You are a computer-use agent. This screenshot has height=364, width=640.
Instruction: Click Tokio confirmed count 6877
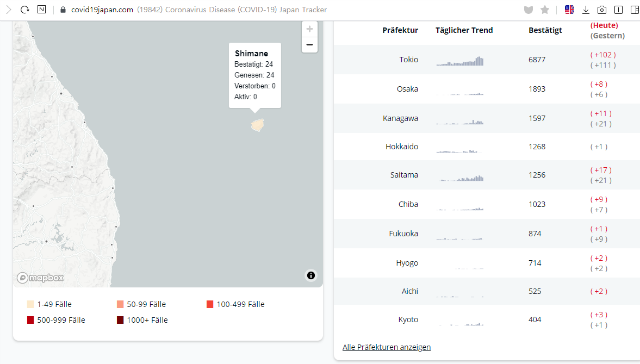537,60
